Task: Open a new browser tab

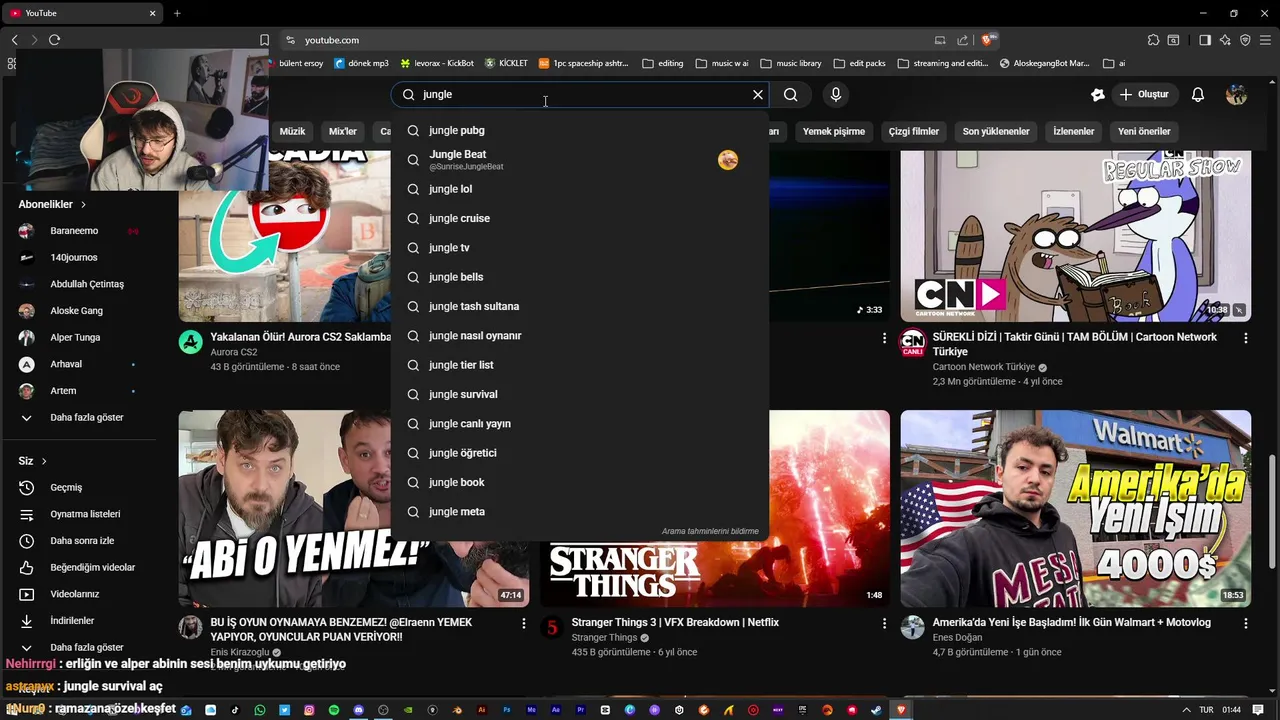Action: 177,13
